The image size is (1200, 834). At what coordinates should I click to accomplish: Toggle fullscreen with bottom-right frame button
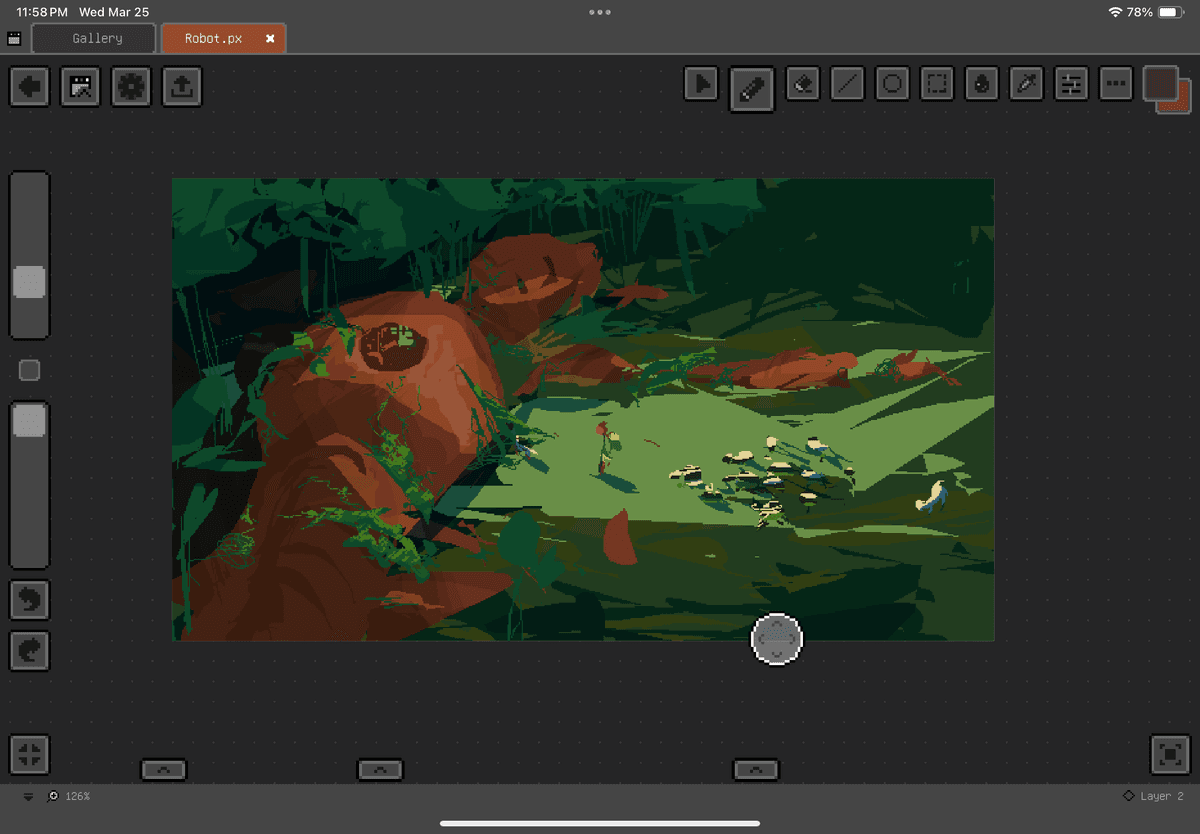1170,754
